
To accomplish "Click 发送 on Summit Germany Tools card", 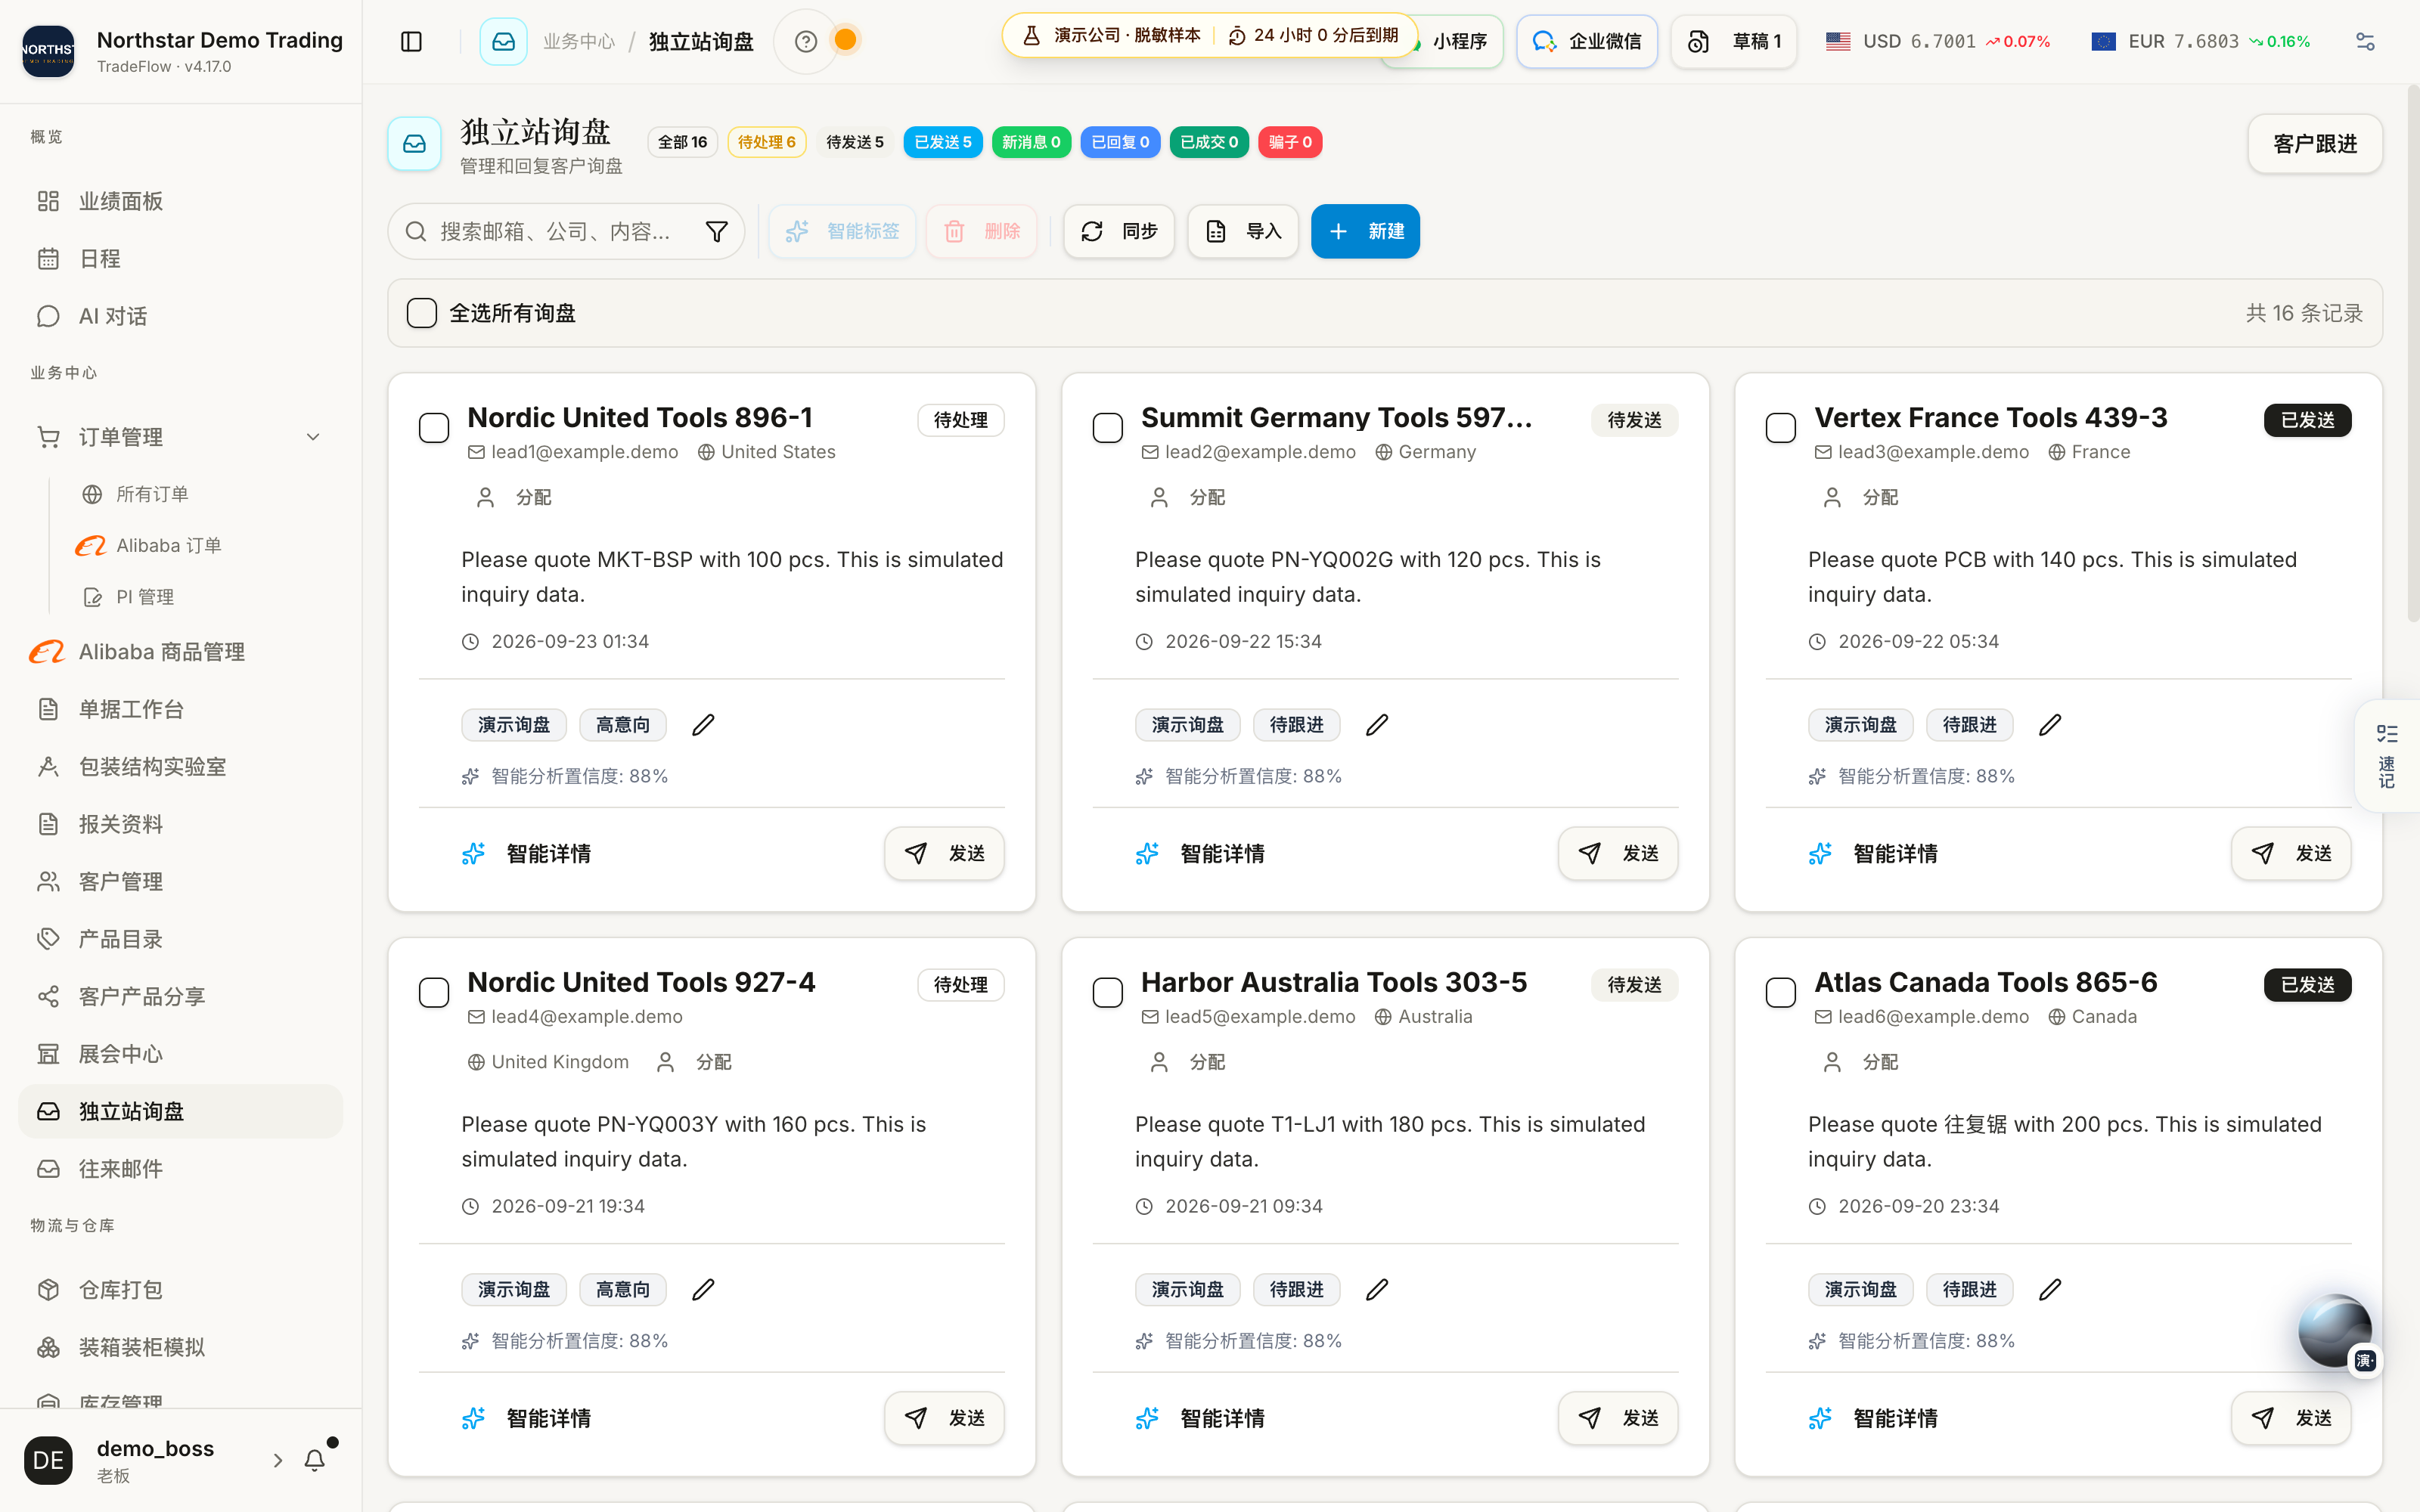I will pyautogui.click(x=1618, y=853).
